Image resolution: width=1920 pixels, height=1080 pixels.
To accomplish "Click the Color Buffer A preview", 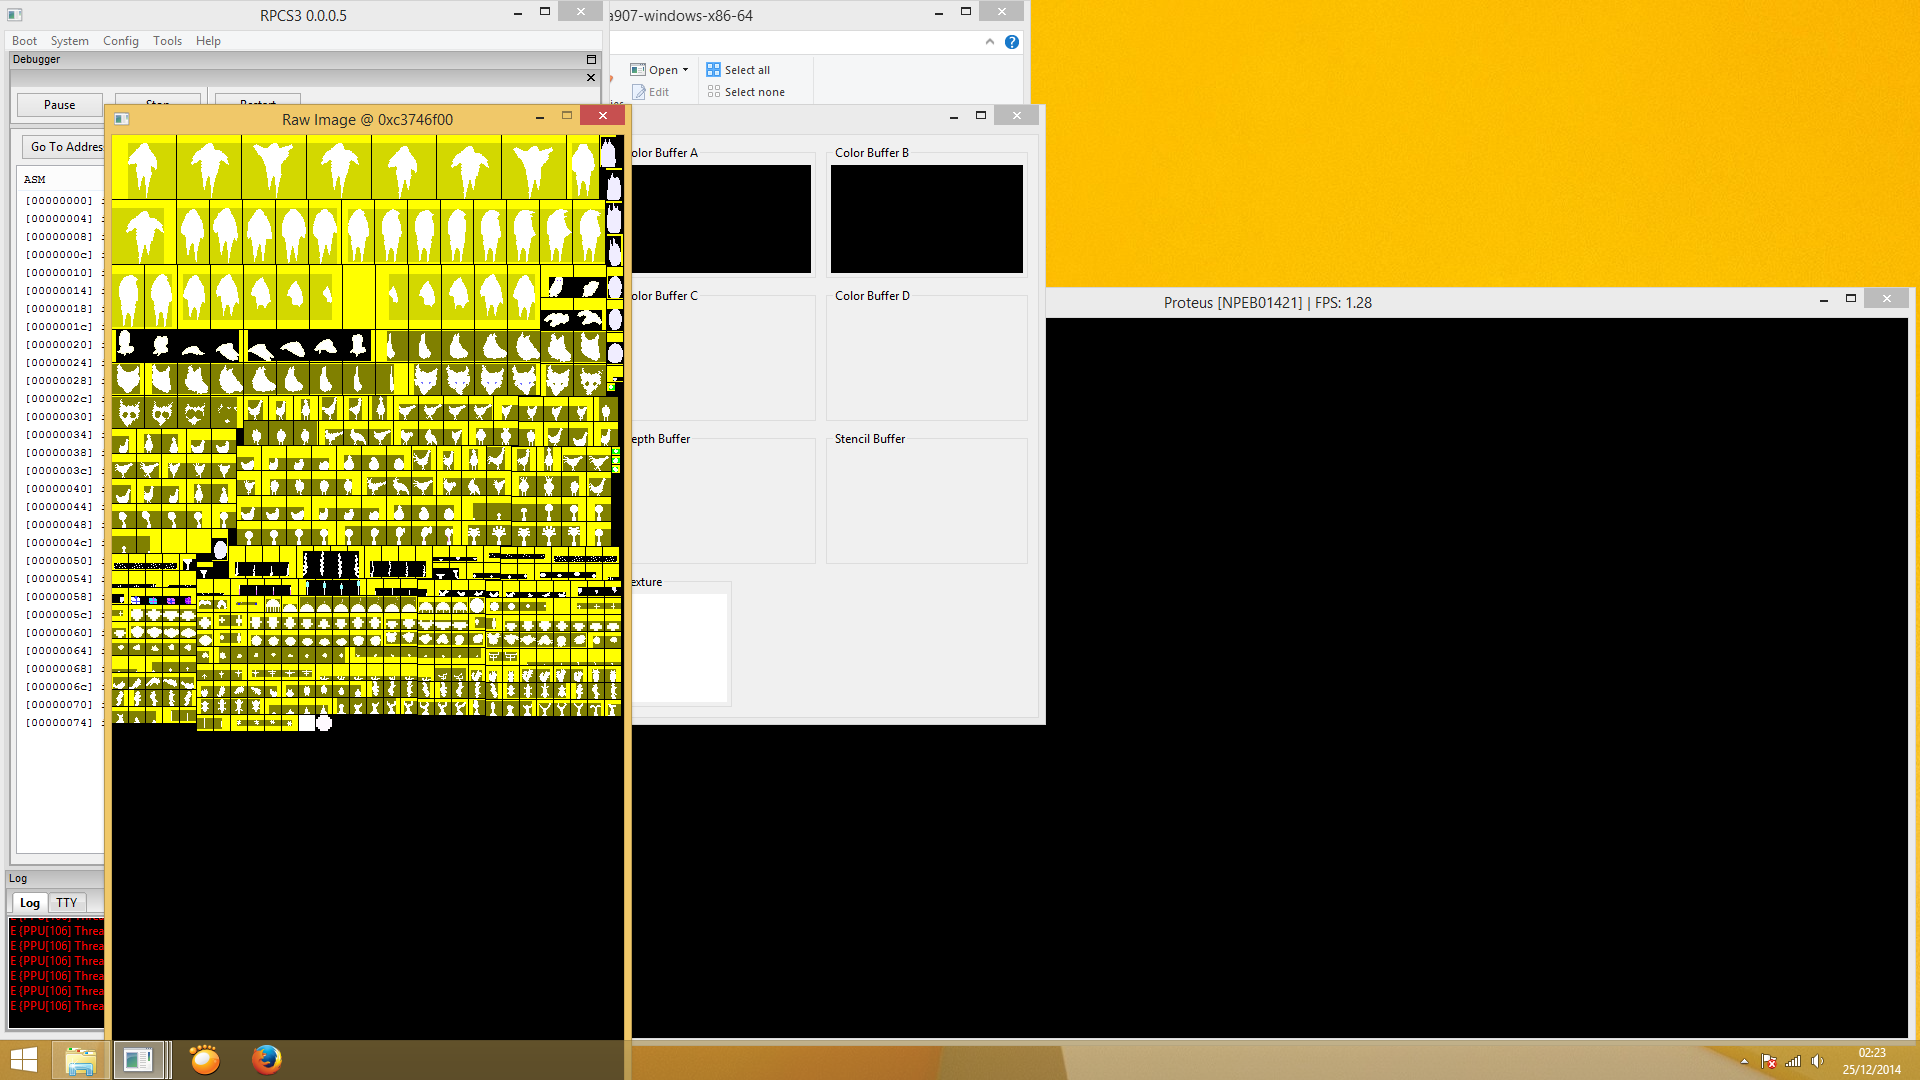I will tap(721, 219).
